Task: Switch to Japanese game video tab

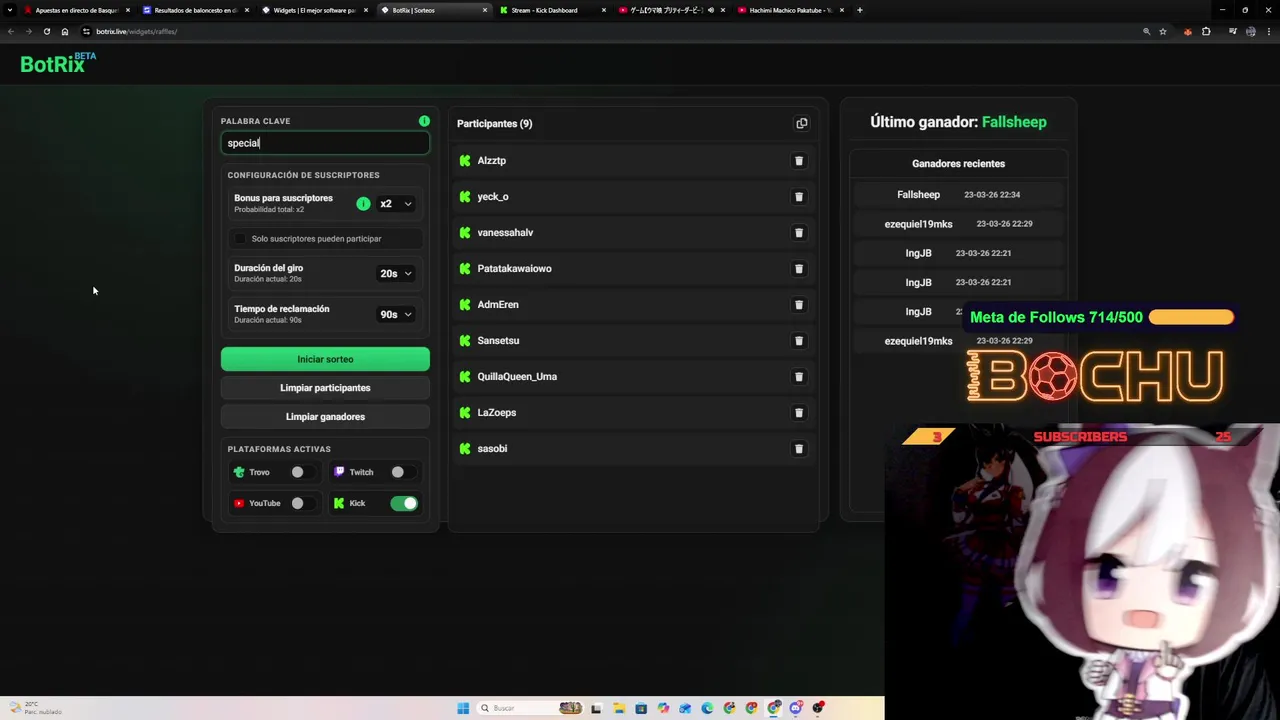Action: point(671,10)
